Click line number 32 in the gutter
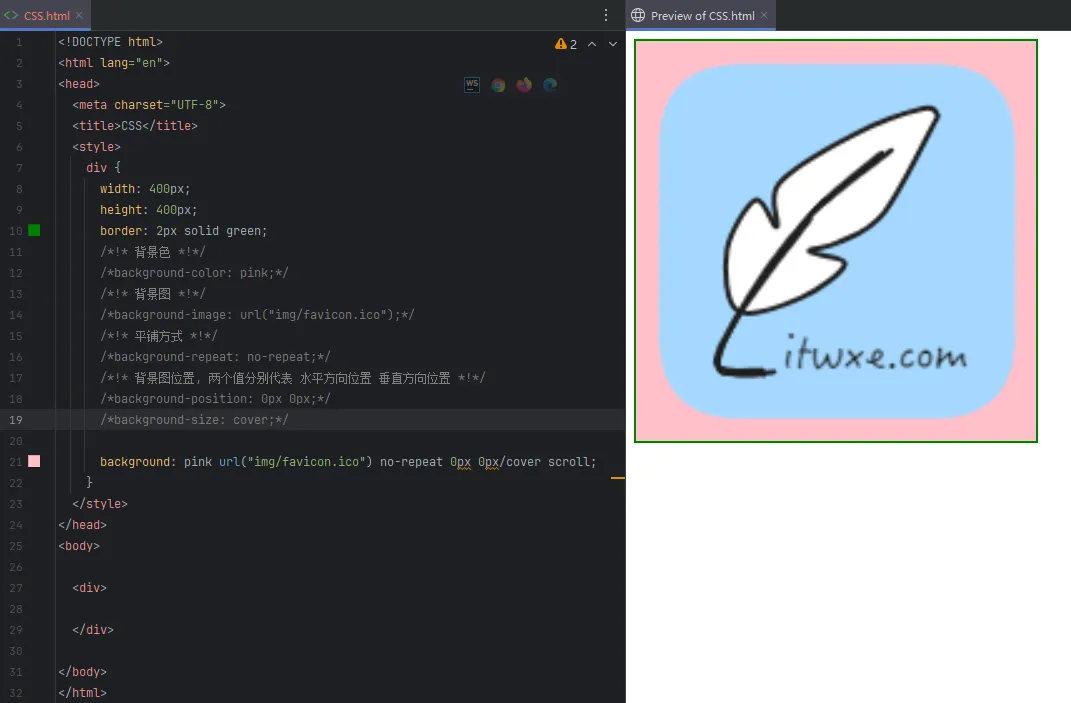The height and width of the screenshot is (703, 1071). [16, 693]
